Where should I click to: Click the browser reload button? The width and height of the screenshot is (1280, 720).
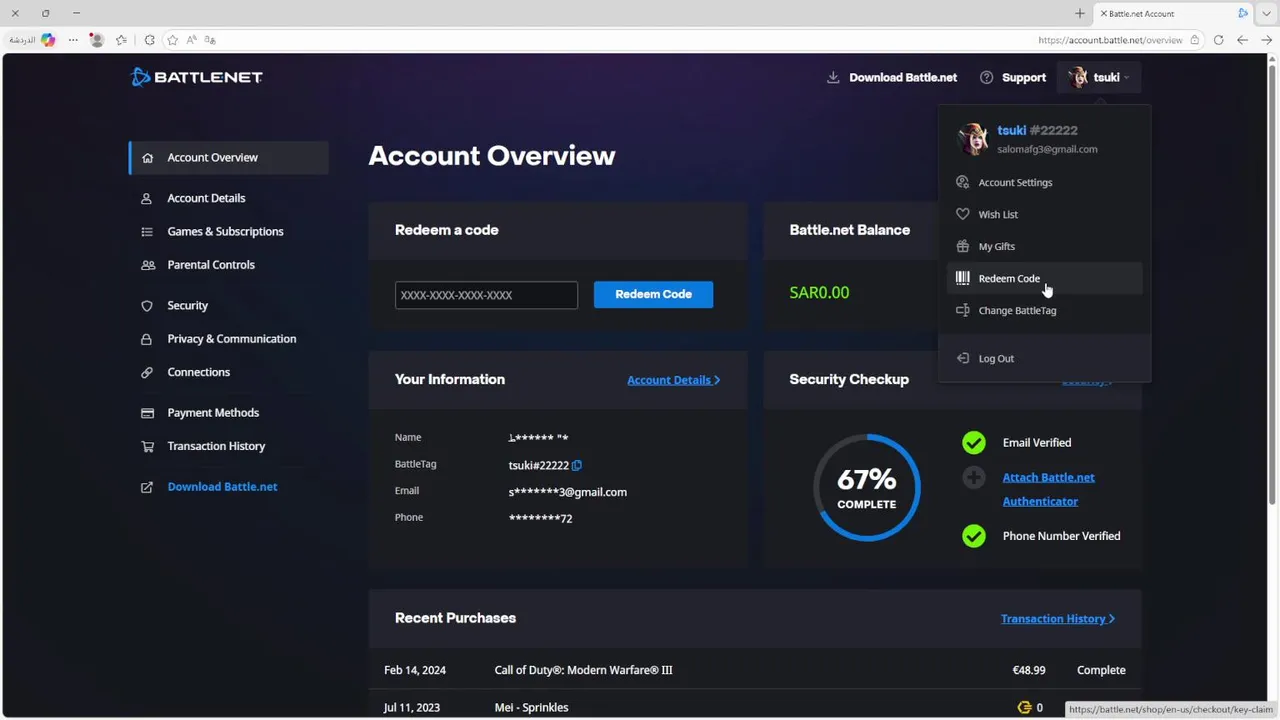tap(1218, 40)
